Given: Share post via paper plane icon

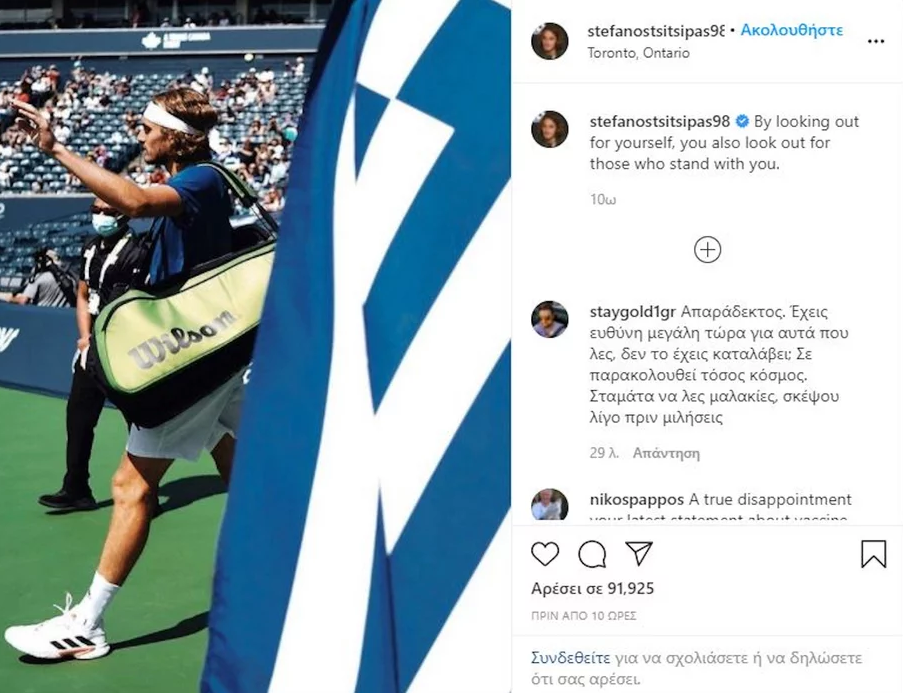Looking at the screenshot, I should (x=639, y=554).
